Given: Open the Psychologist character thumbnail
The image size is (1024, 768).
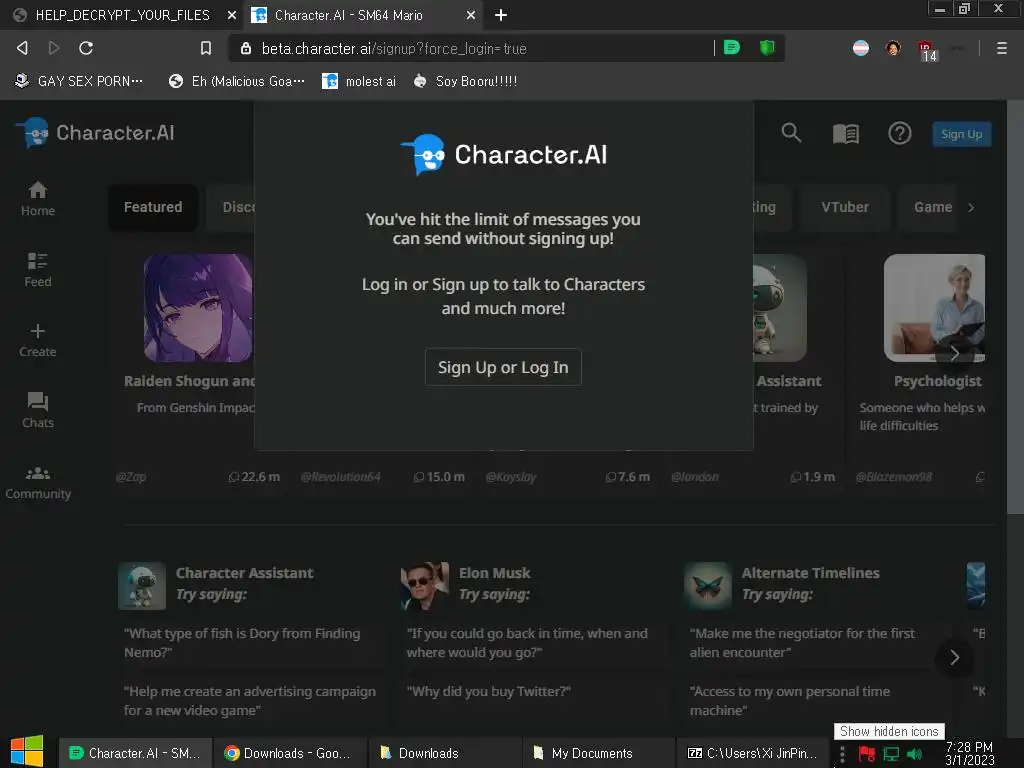Looking at the screenshot, I should point(935,308).
